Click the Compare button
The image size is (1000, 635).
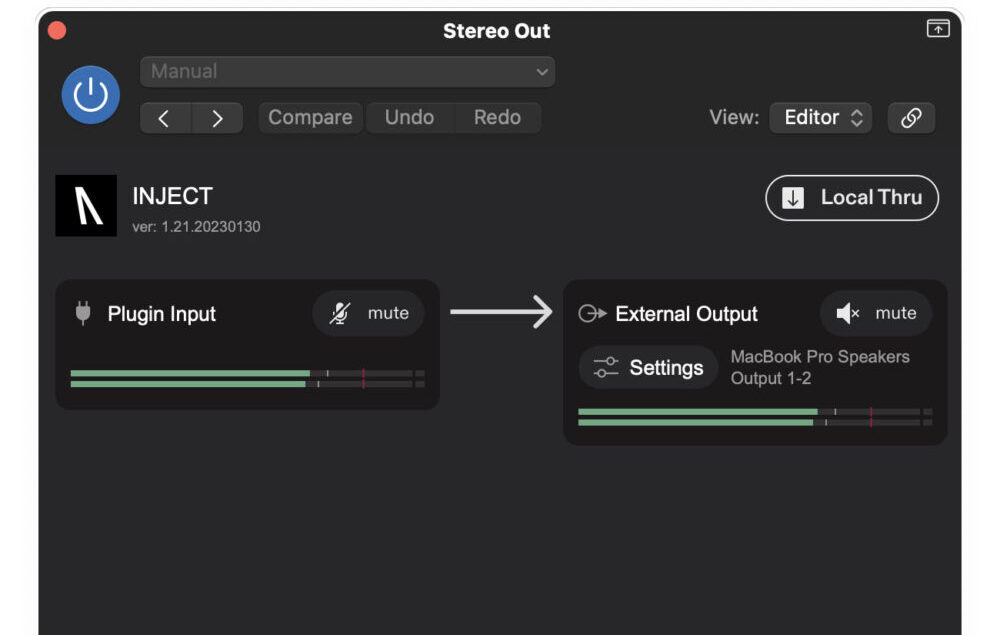point(310,117)
